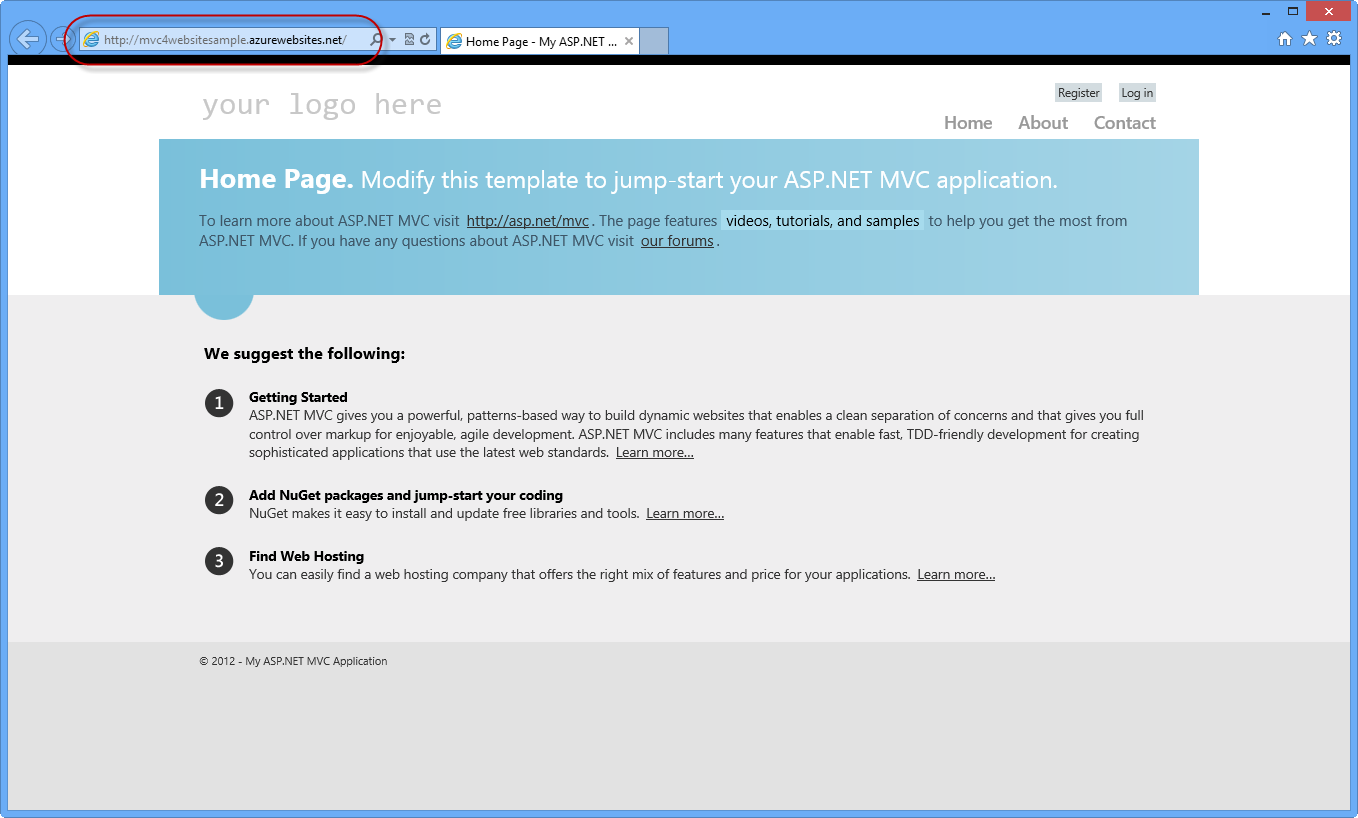Image resolution: width=1358 pixels, height=818 pixels.
Task: Open Favorites with the star icon
Action: click(1309, 37)
